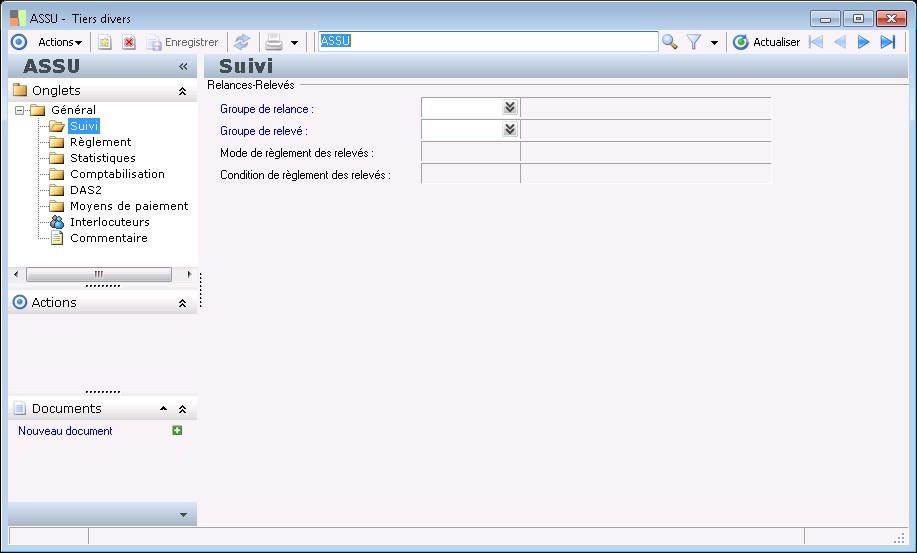Viewport: 917px width, 553px height.
Task: Click the printer icon
Action: tap(274, 42)
